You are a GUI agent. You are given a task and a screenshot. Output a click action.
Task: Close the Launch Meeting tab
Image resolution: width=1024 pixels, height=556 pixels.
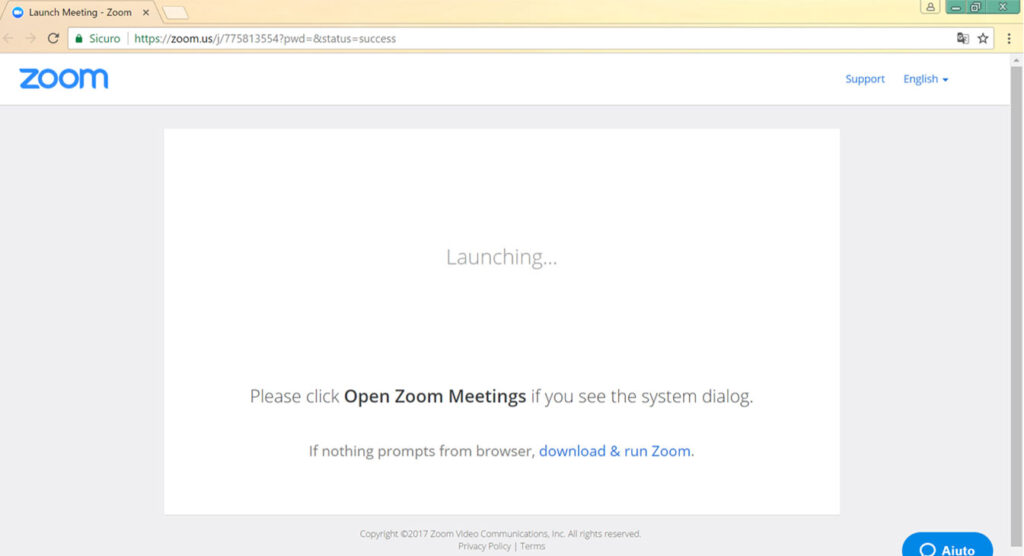(x=144, y=13)
